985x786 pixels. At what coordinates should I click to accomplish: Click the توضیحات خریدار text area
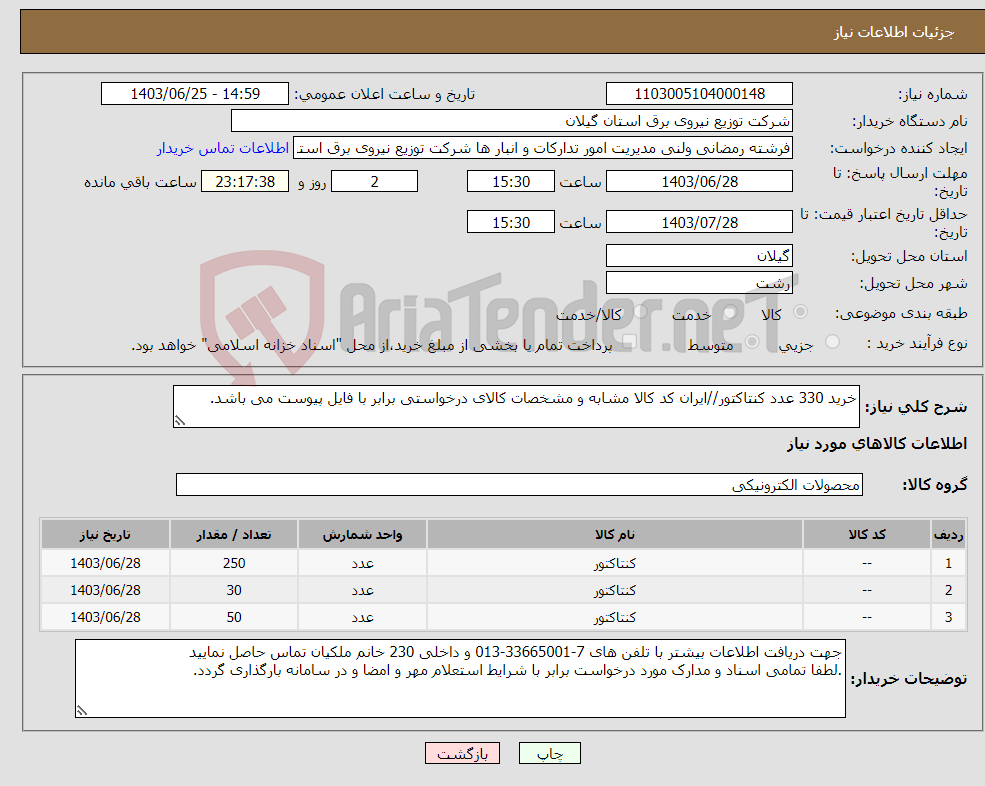coord(460,679)
